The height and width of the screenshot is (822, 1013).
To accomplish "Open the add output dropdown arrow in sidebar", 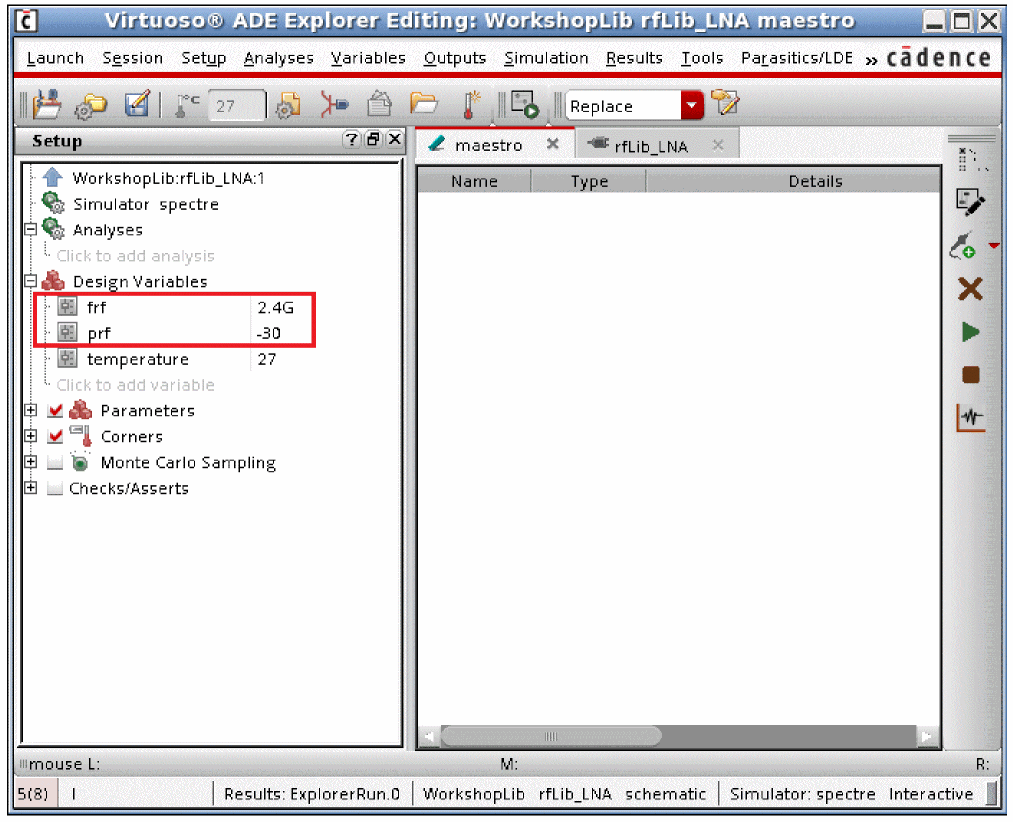I will coord(994,246).
